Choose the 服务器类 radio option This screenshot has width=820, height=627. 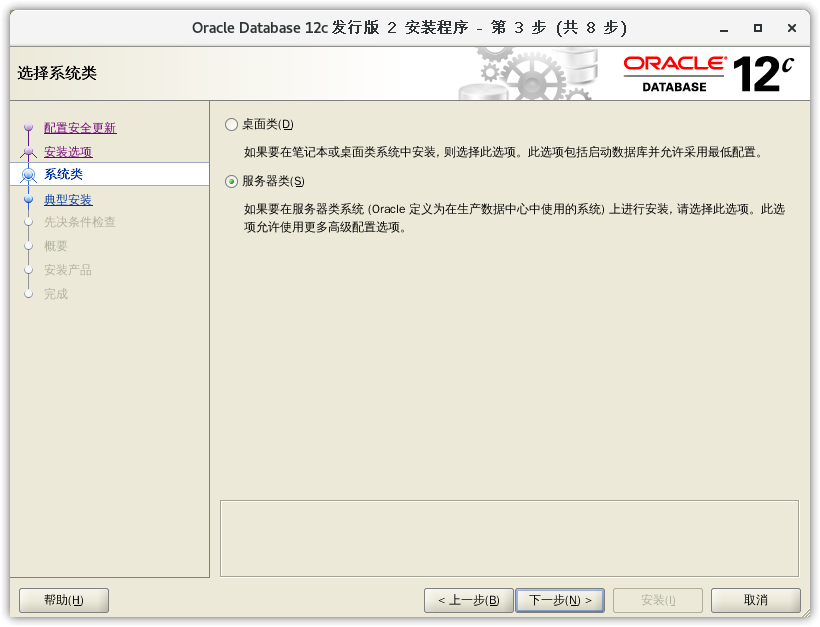point(232,182)
